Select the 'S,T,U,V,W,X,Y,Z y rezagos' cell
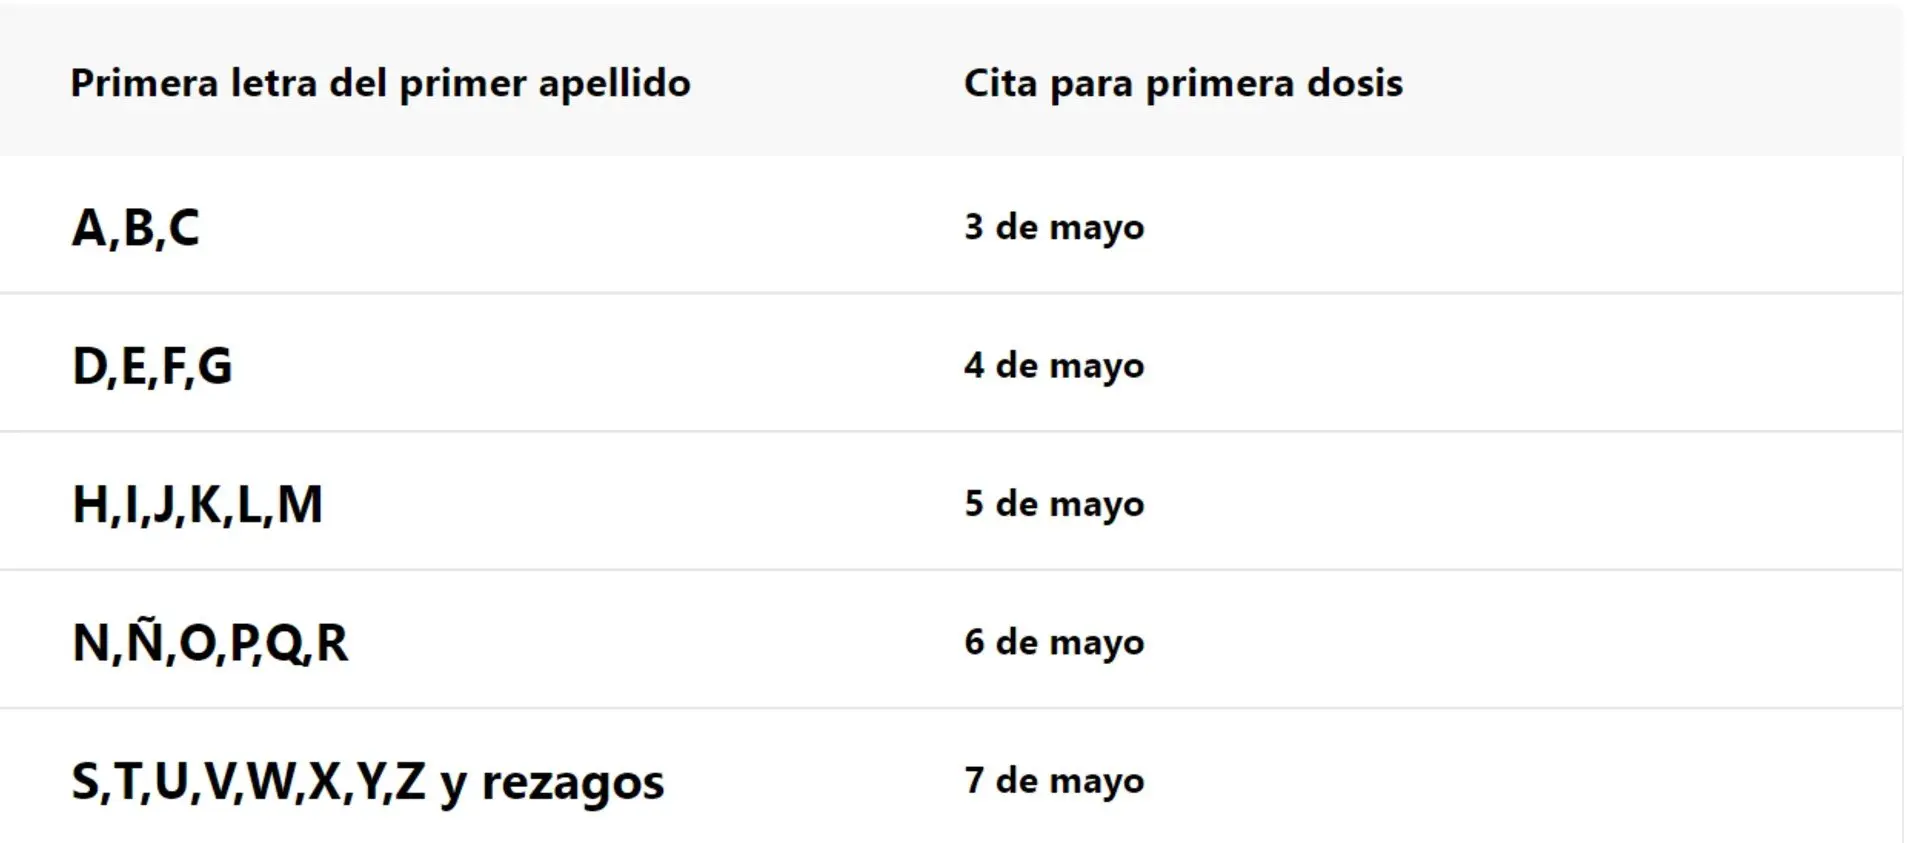The height and width of the screenshot is (843, 1920). (x=368, y=783)
